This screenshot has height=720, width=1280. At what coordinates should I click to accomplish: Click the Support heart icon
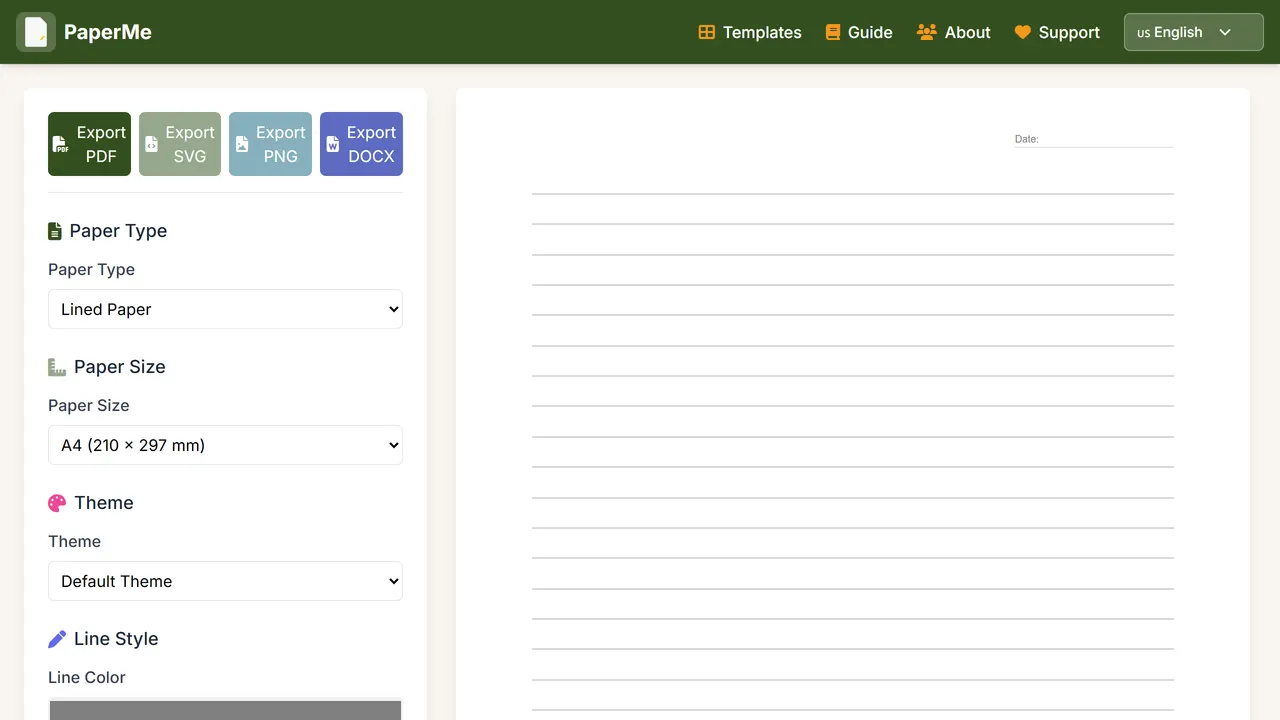1022,32
